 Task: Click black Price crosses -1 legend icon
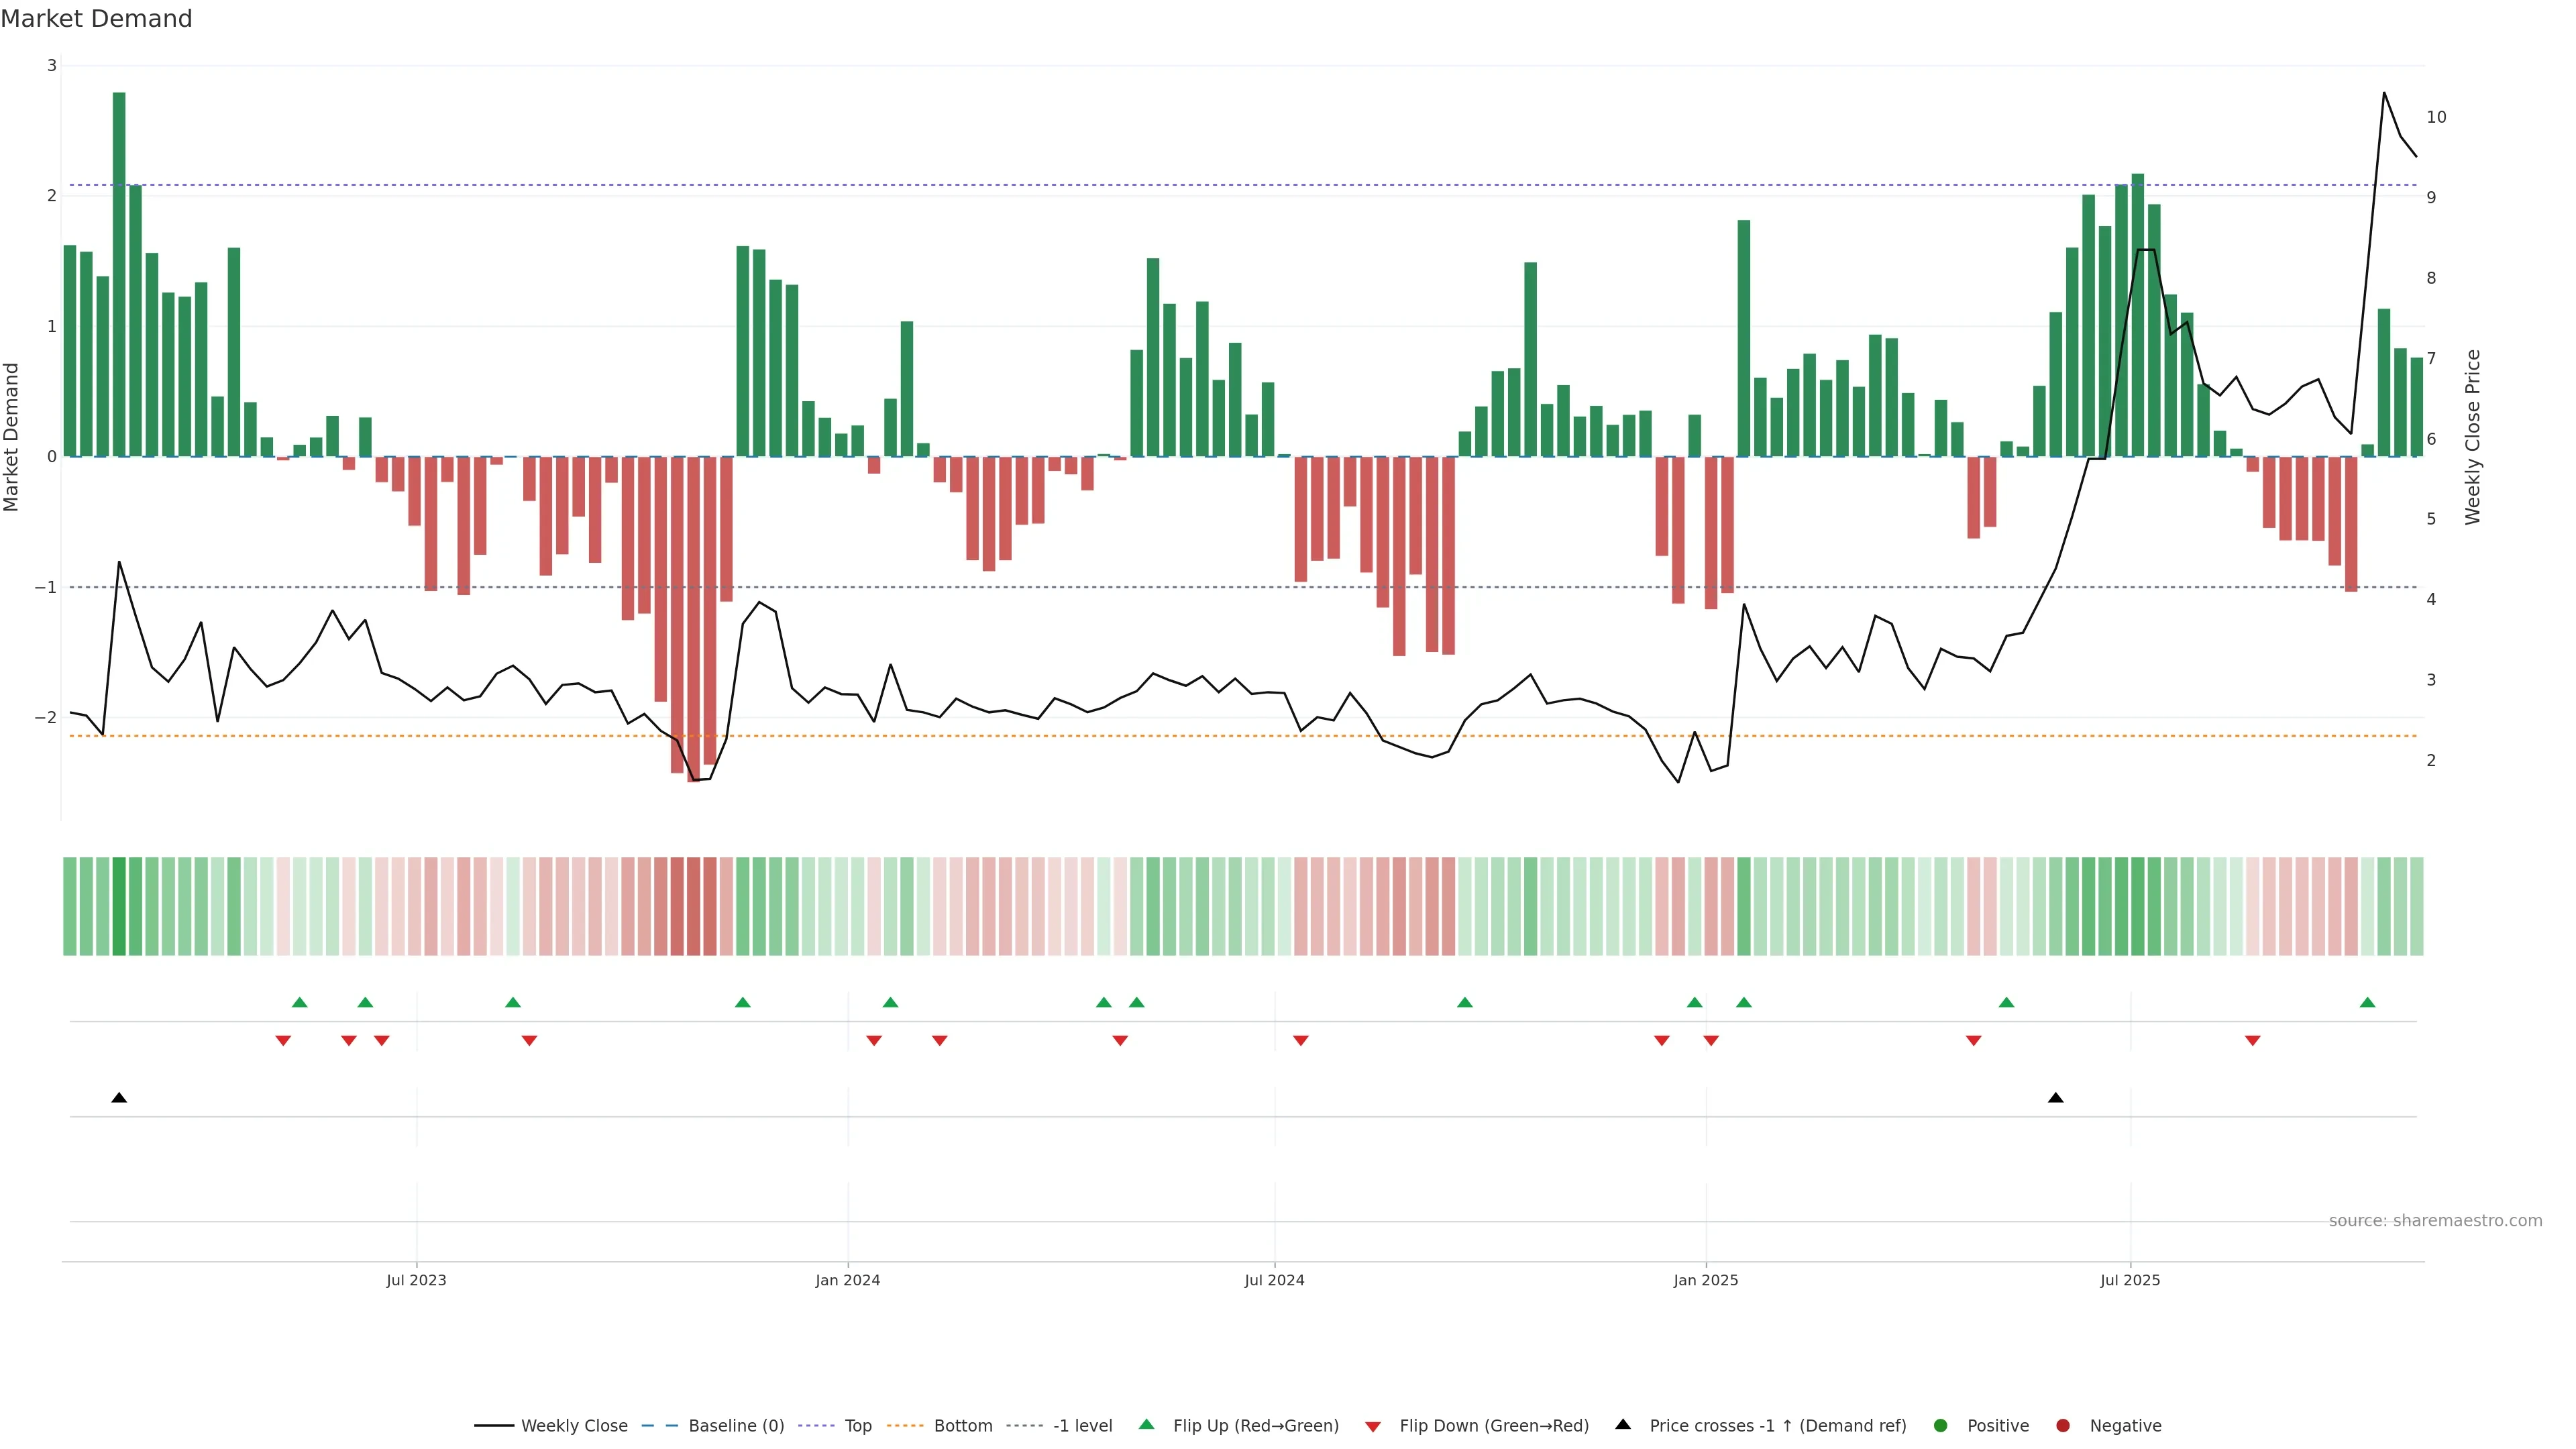click(1623, 1424)
